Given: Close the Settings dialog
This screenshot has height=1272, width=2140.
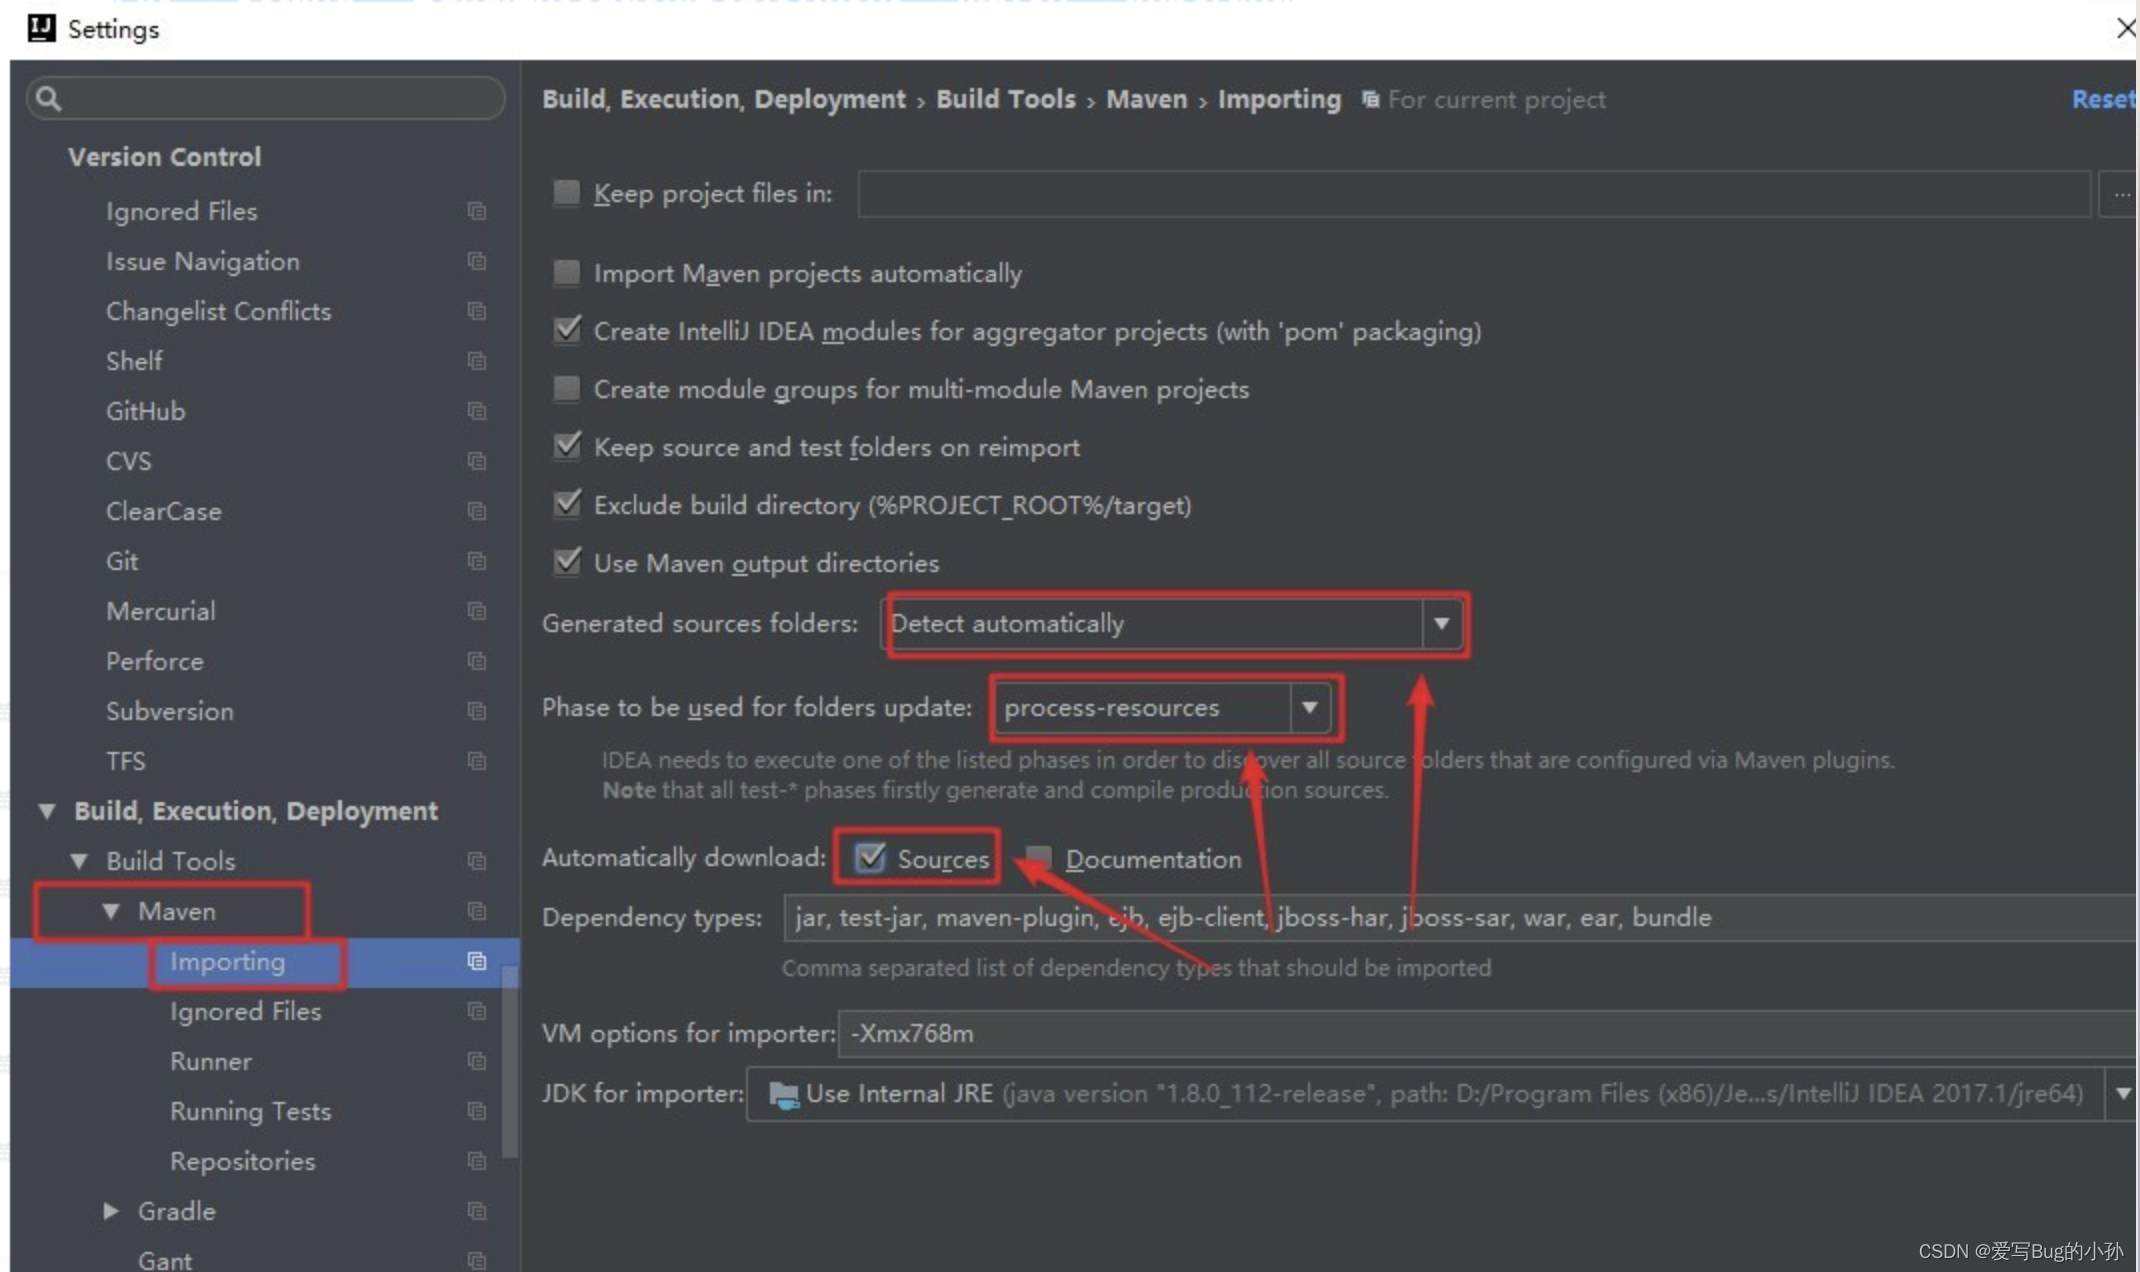Looking at the screenshot, I should (2126, 28).
